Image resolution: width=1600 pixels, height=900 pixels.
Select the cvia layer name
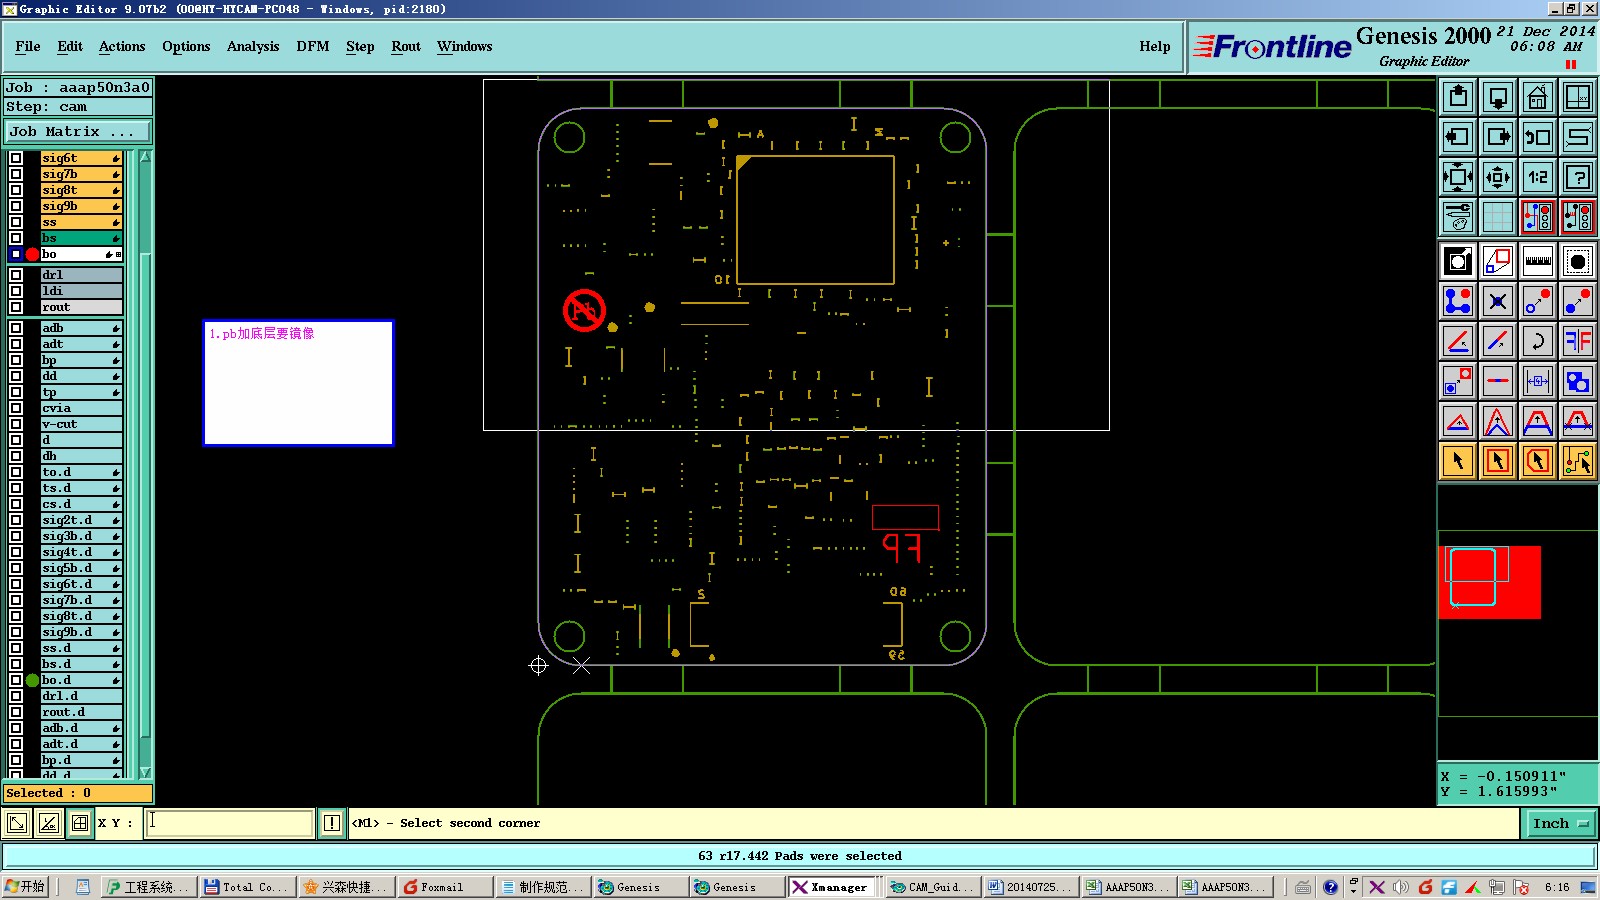click(81, 408)
